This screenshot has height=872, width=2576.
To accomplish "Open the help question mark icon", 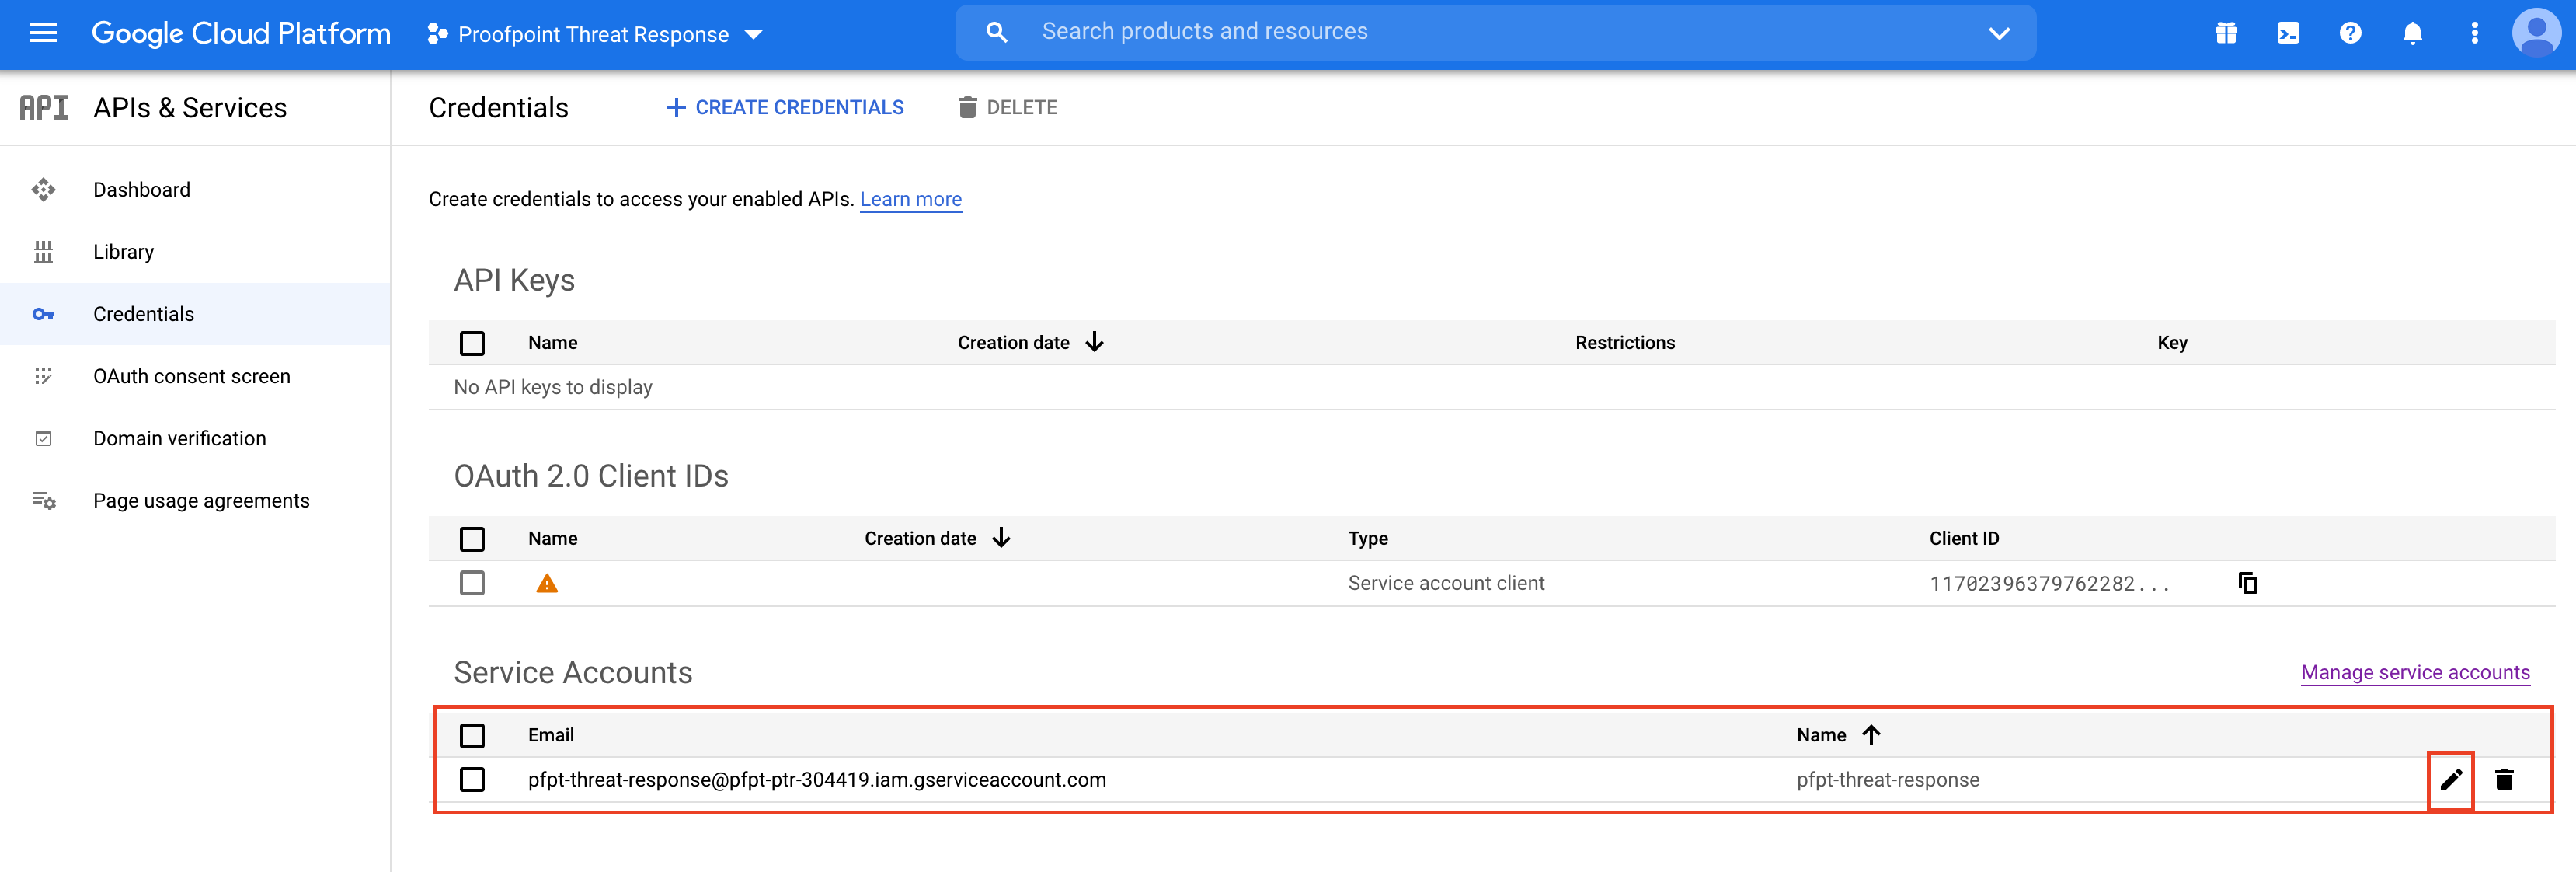I will click(x=2350, y=33).
